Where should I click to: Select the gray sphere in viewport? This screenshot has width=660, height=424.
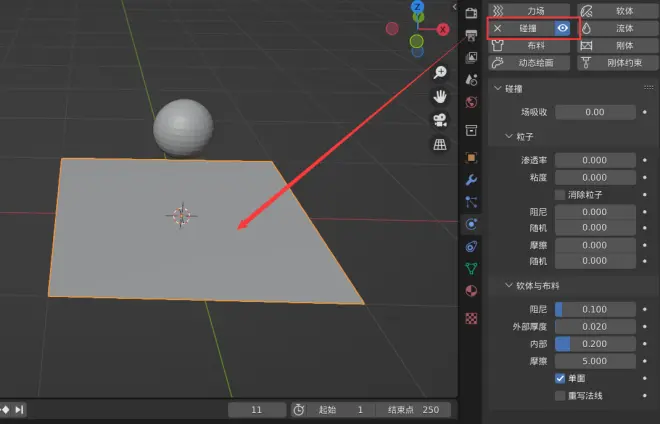click(183, 127)
